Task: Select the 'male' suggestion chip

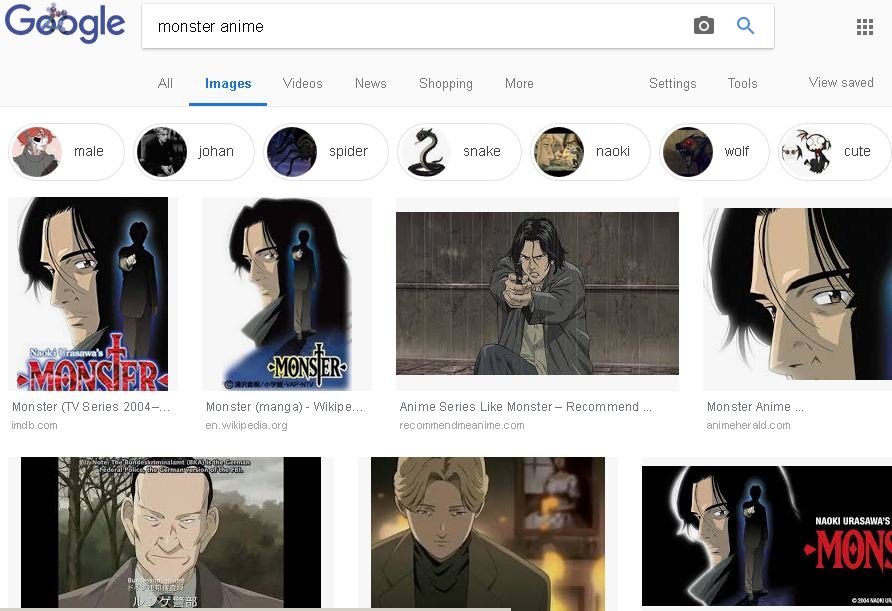Action: [x=66, y=152]
